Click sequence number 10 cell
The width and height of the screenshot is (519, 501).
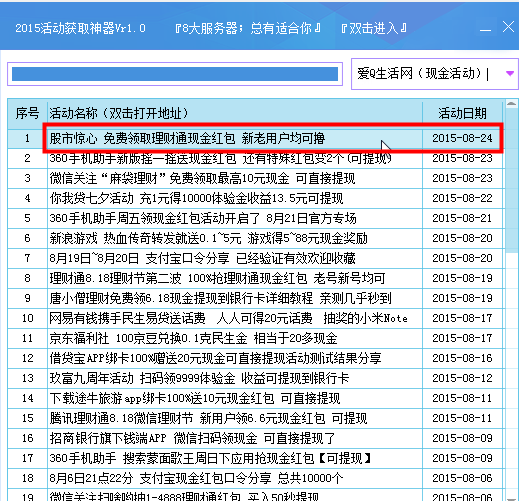pyautogui.click(x=28, y=318)
